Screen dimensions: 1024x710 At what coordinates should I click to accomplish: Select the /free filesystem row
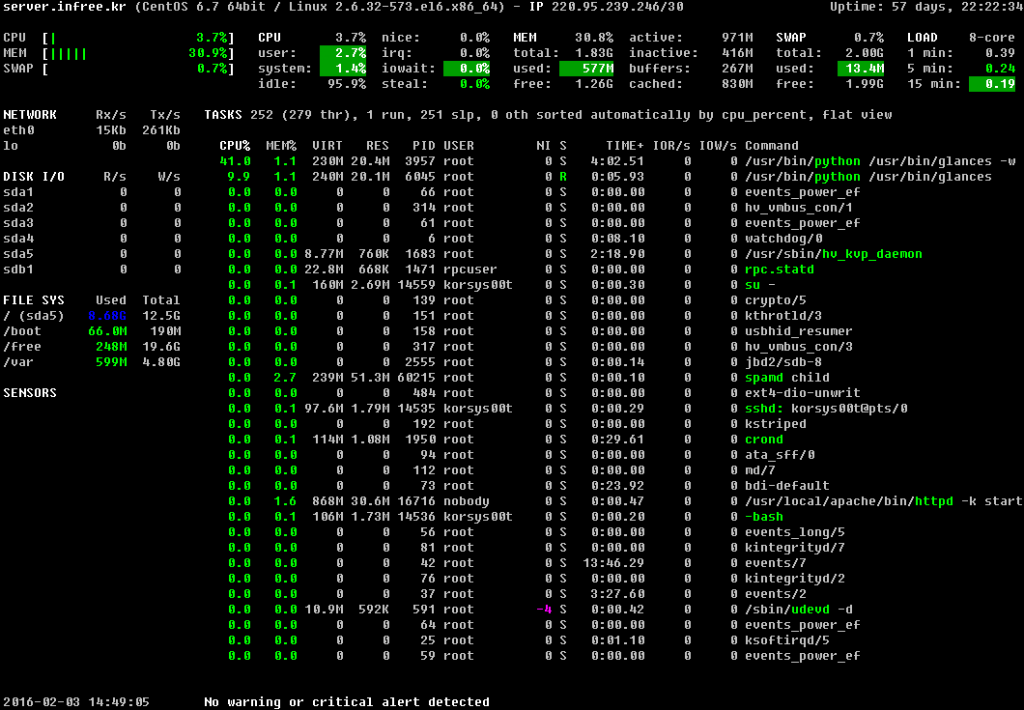pyautogui.click(x=91, y=347)
